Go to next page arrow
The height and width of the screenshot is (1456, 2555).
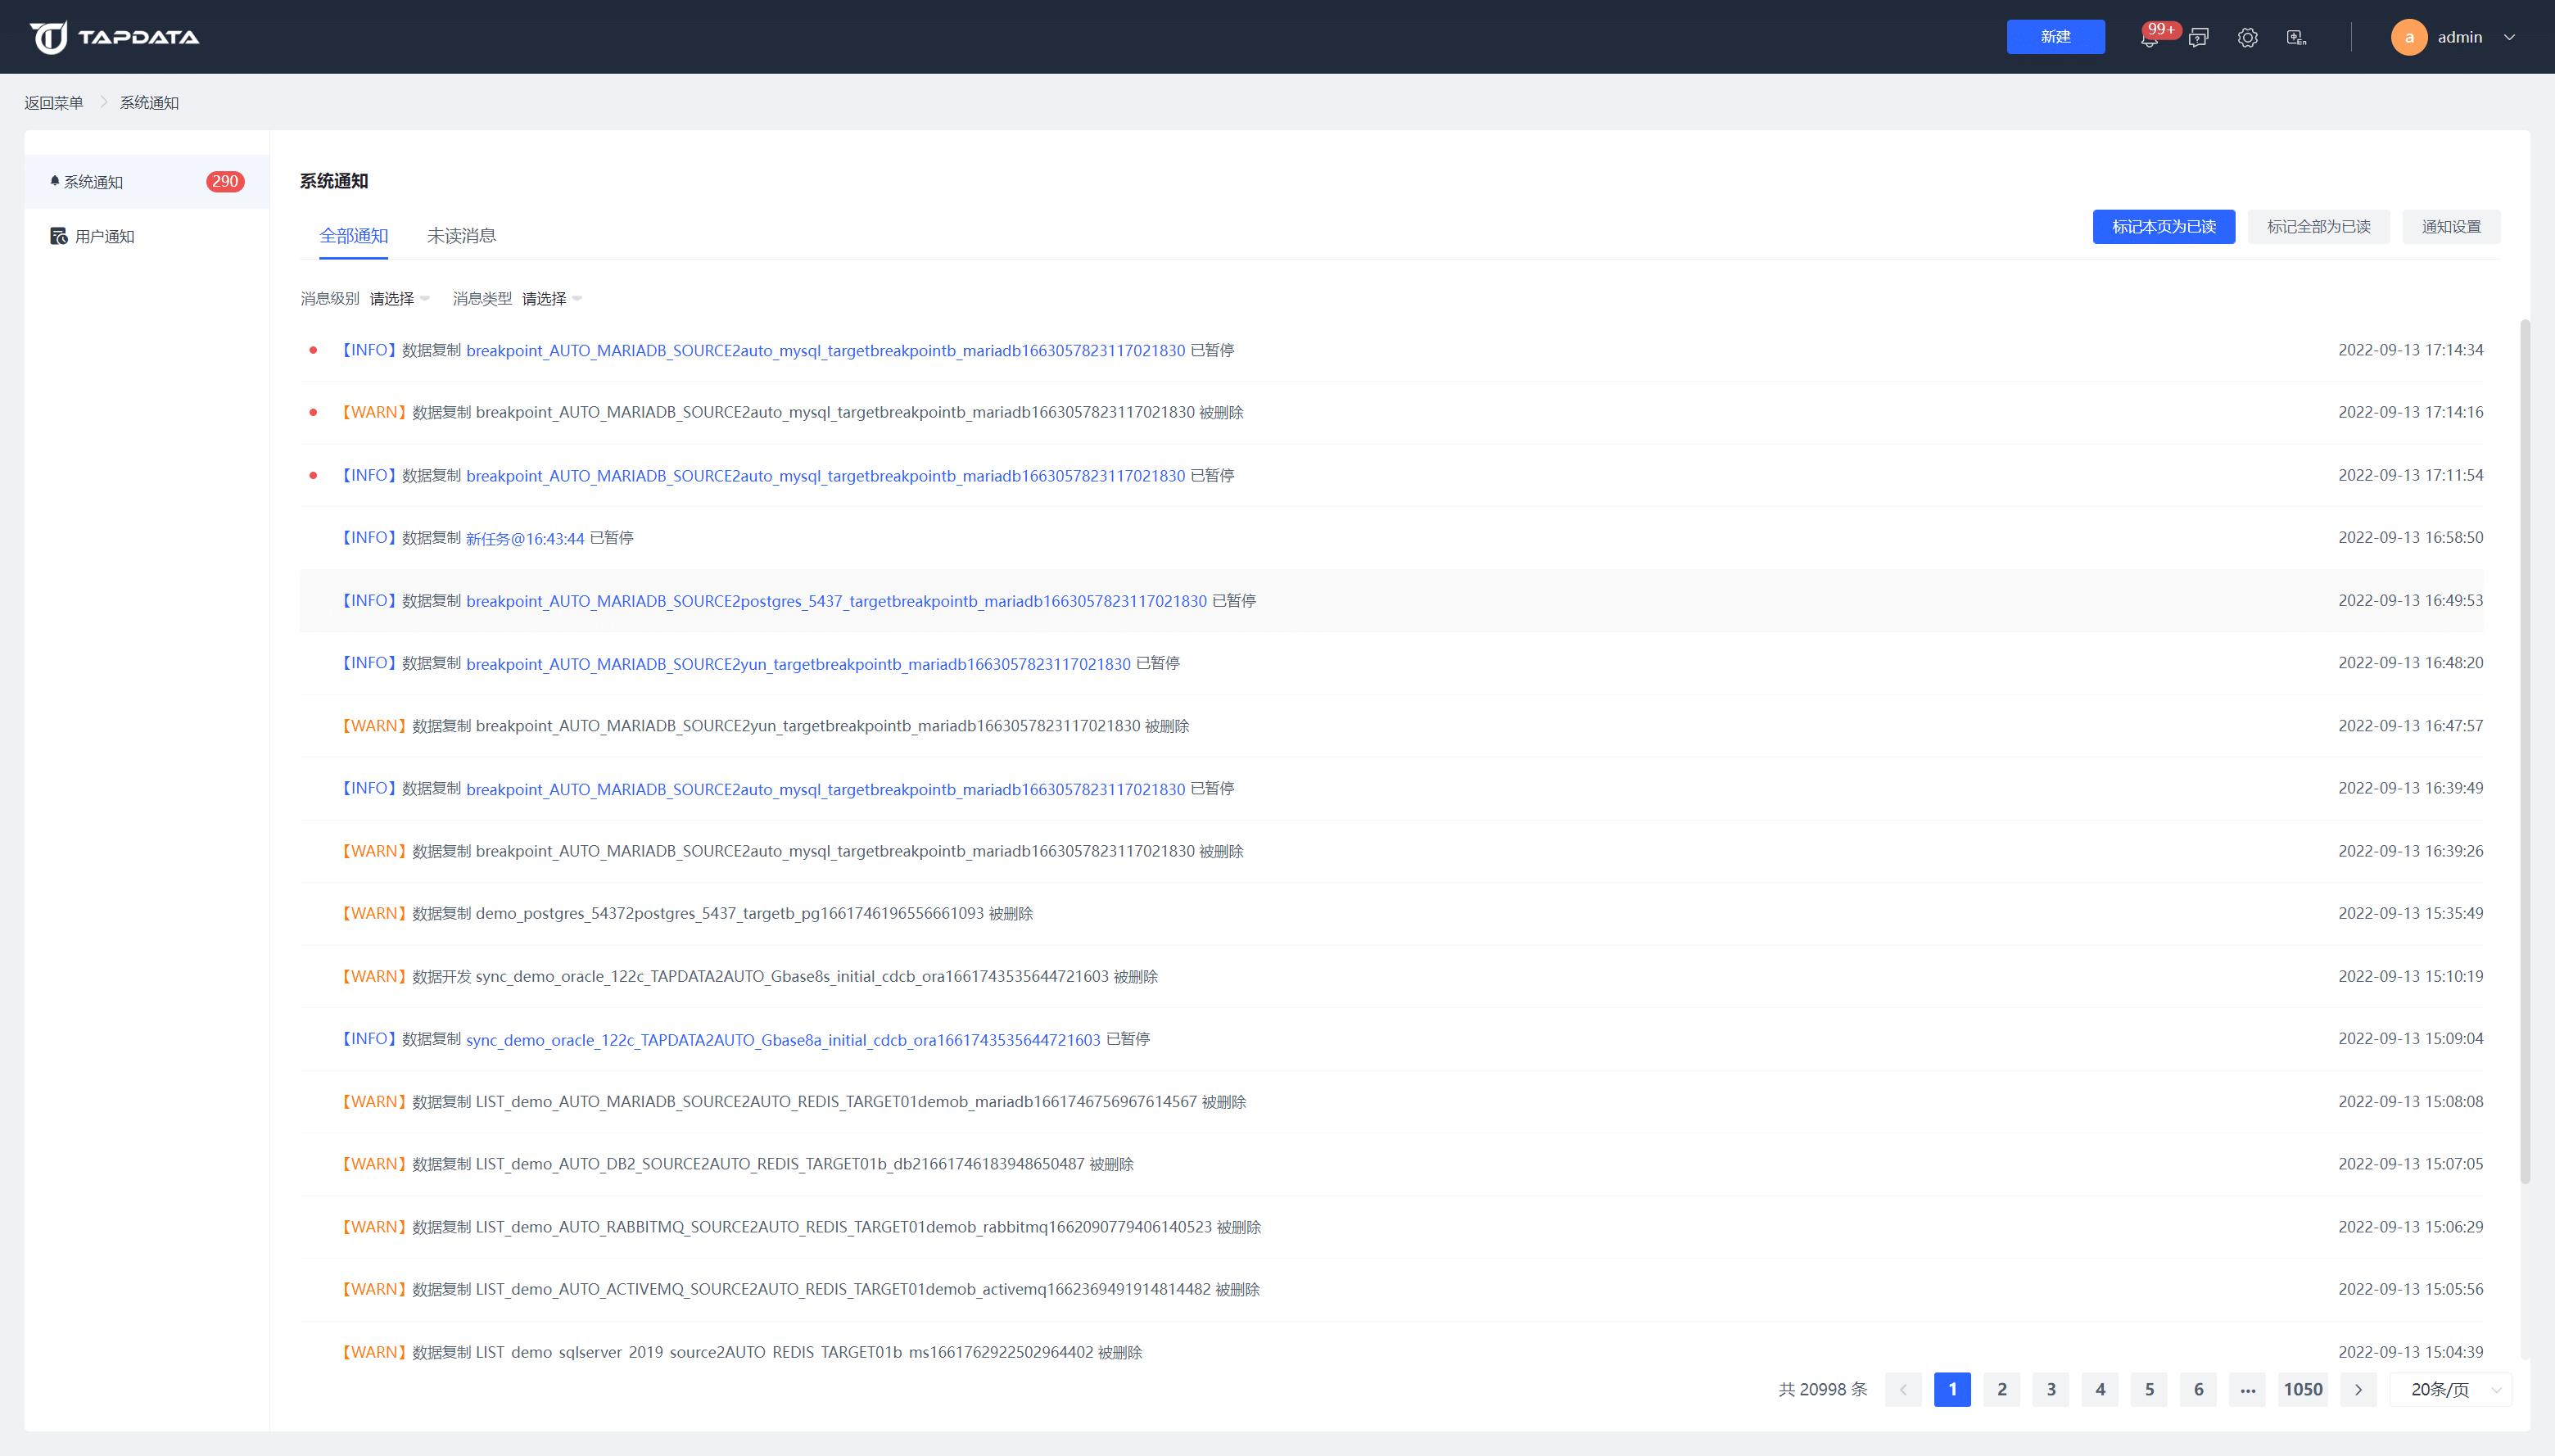tap(2358, 1389)
